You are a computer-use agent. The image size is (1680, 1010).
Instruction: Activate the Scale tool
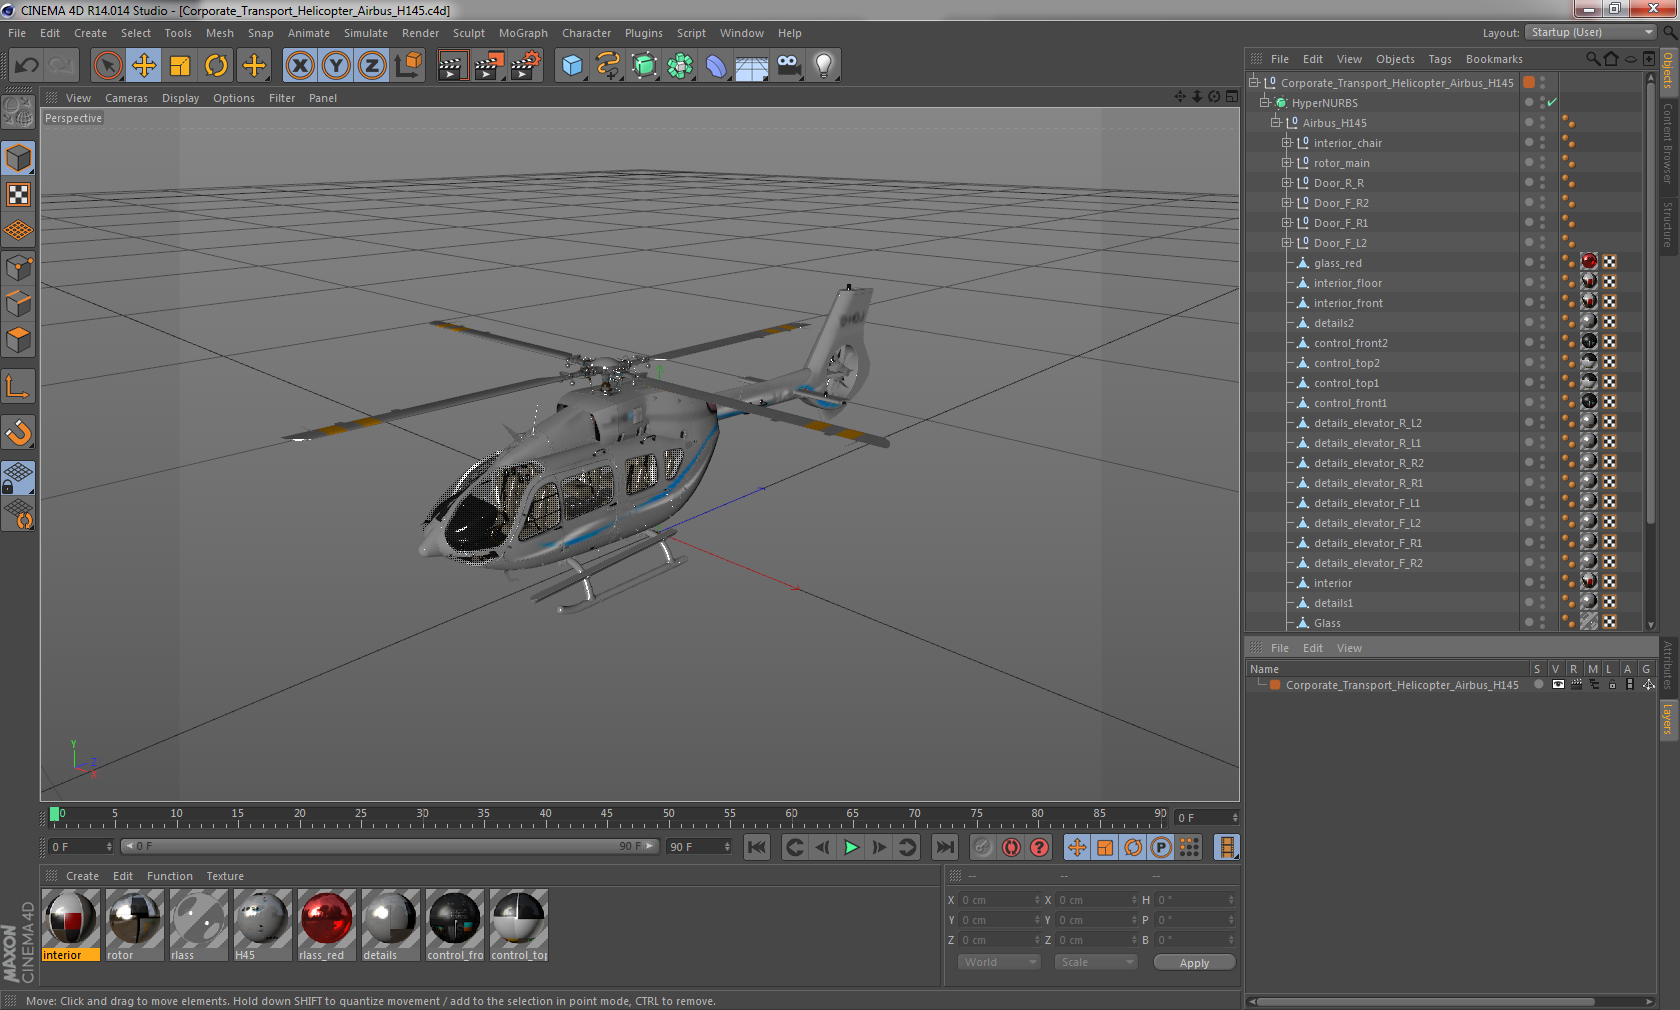[180, 66]
